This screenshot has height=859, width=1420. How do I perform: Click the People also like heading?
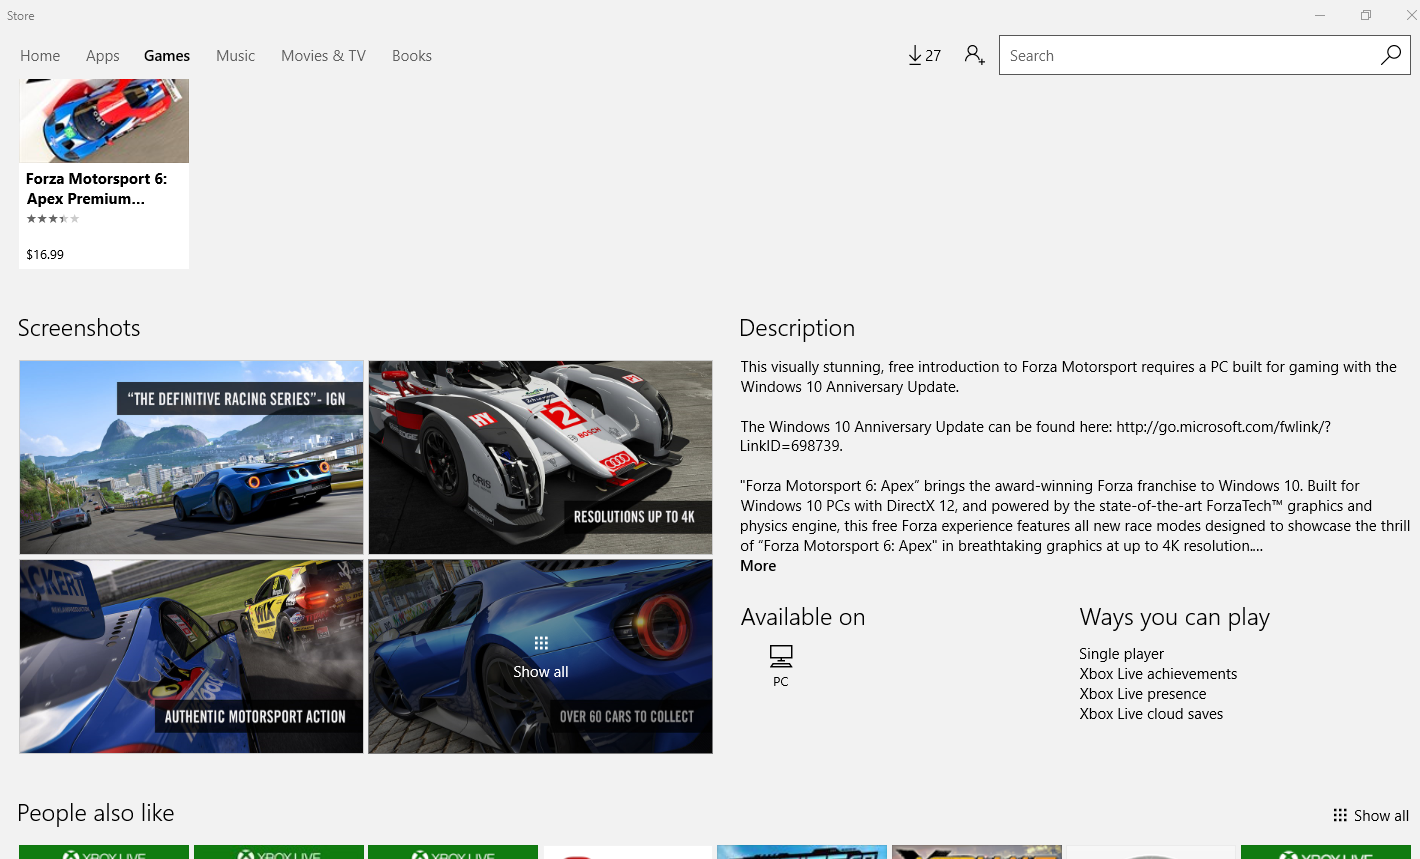coord(96,813)
